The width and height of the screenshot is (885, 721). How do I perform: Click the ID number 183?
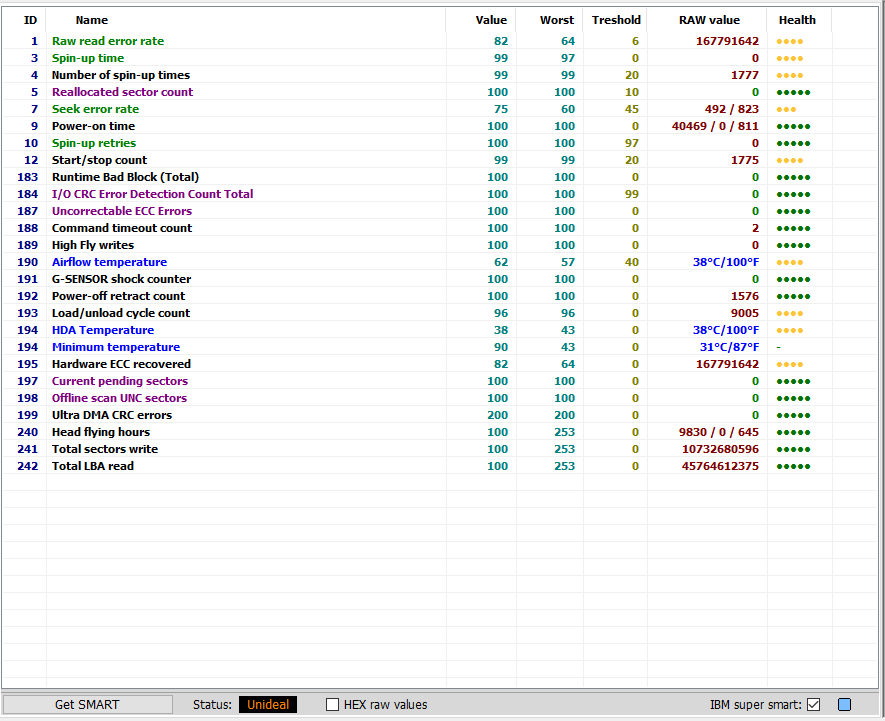pos(28,177)
